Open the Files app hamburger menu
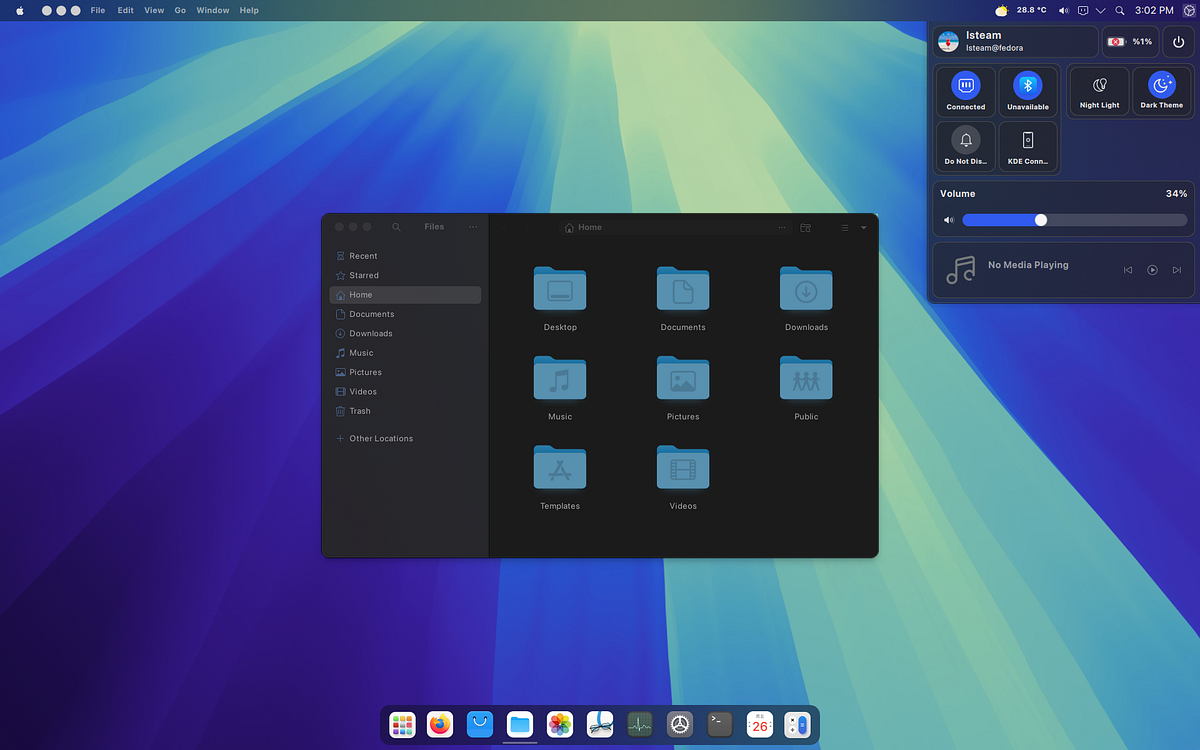 pyautogui.click(x=472, y=226)
